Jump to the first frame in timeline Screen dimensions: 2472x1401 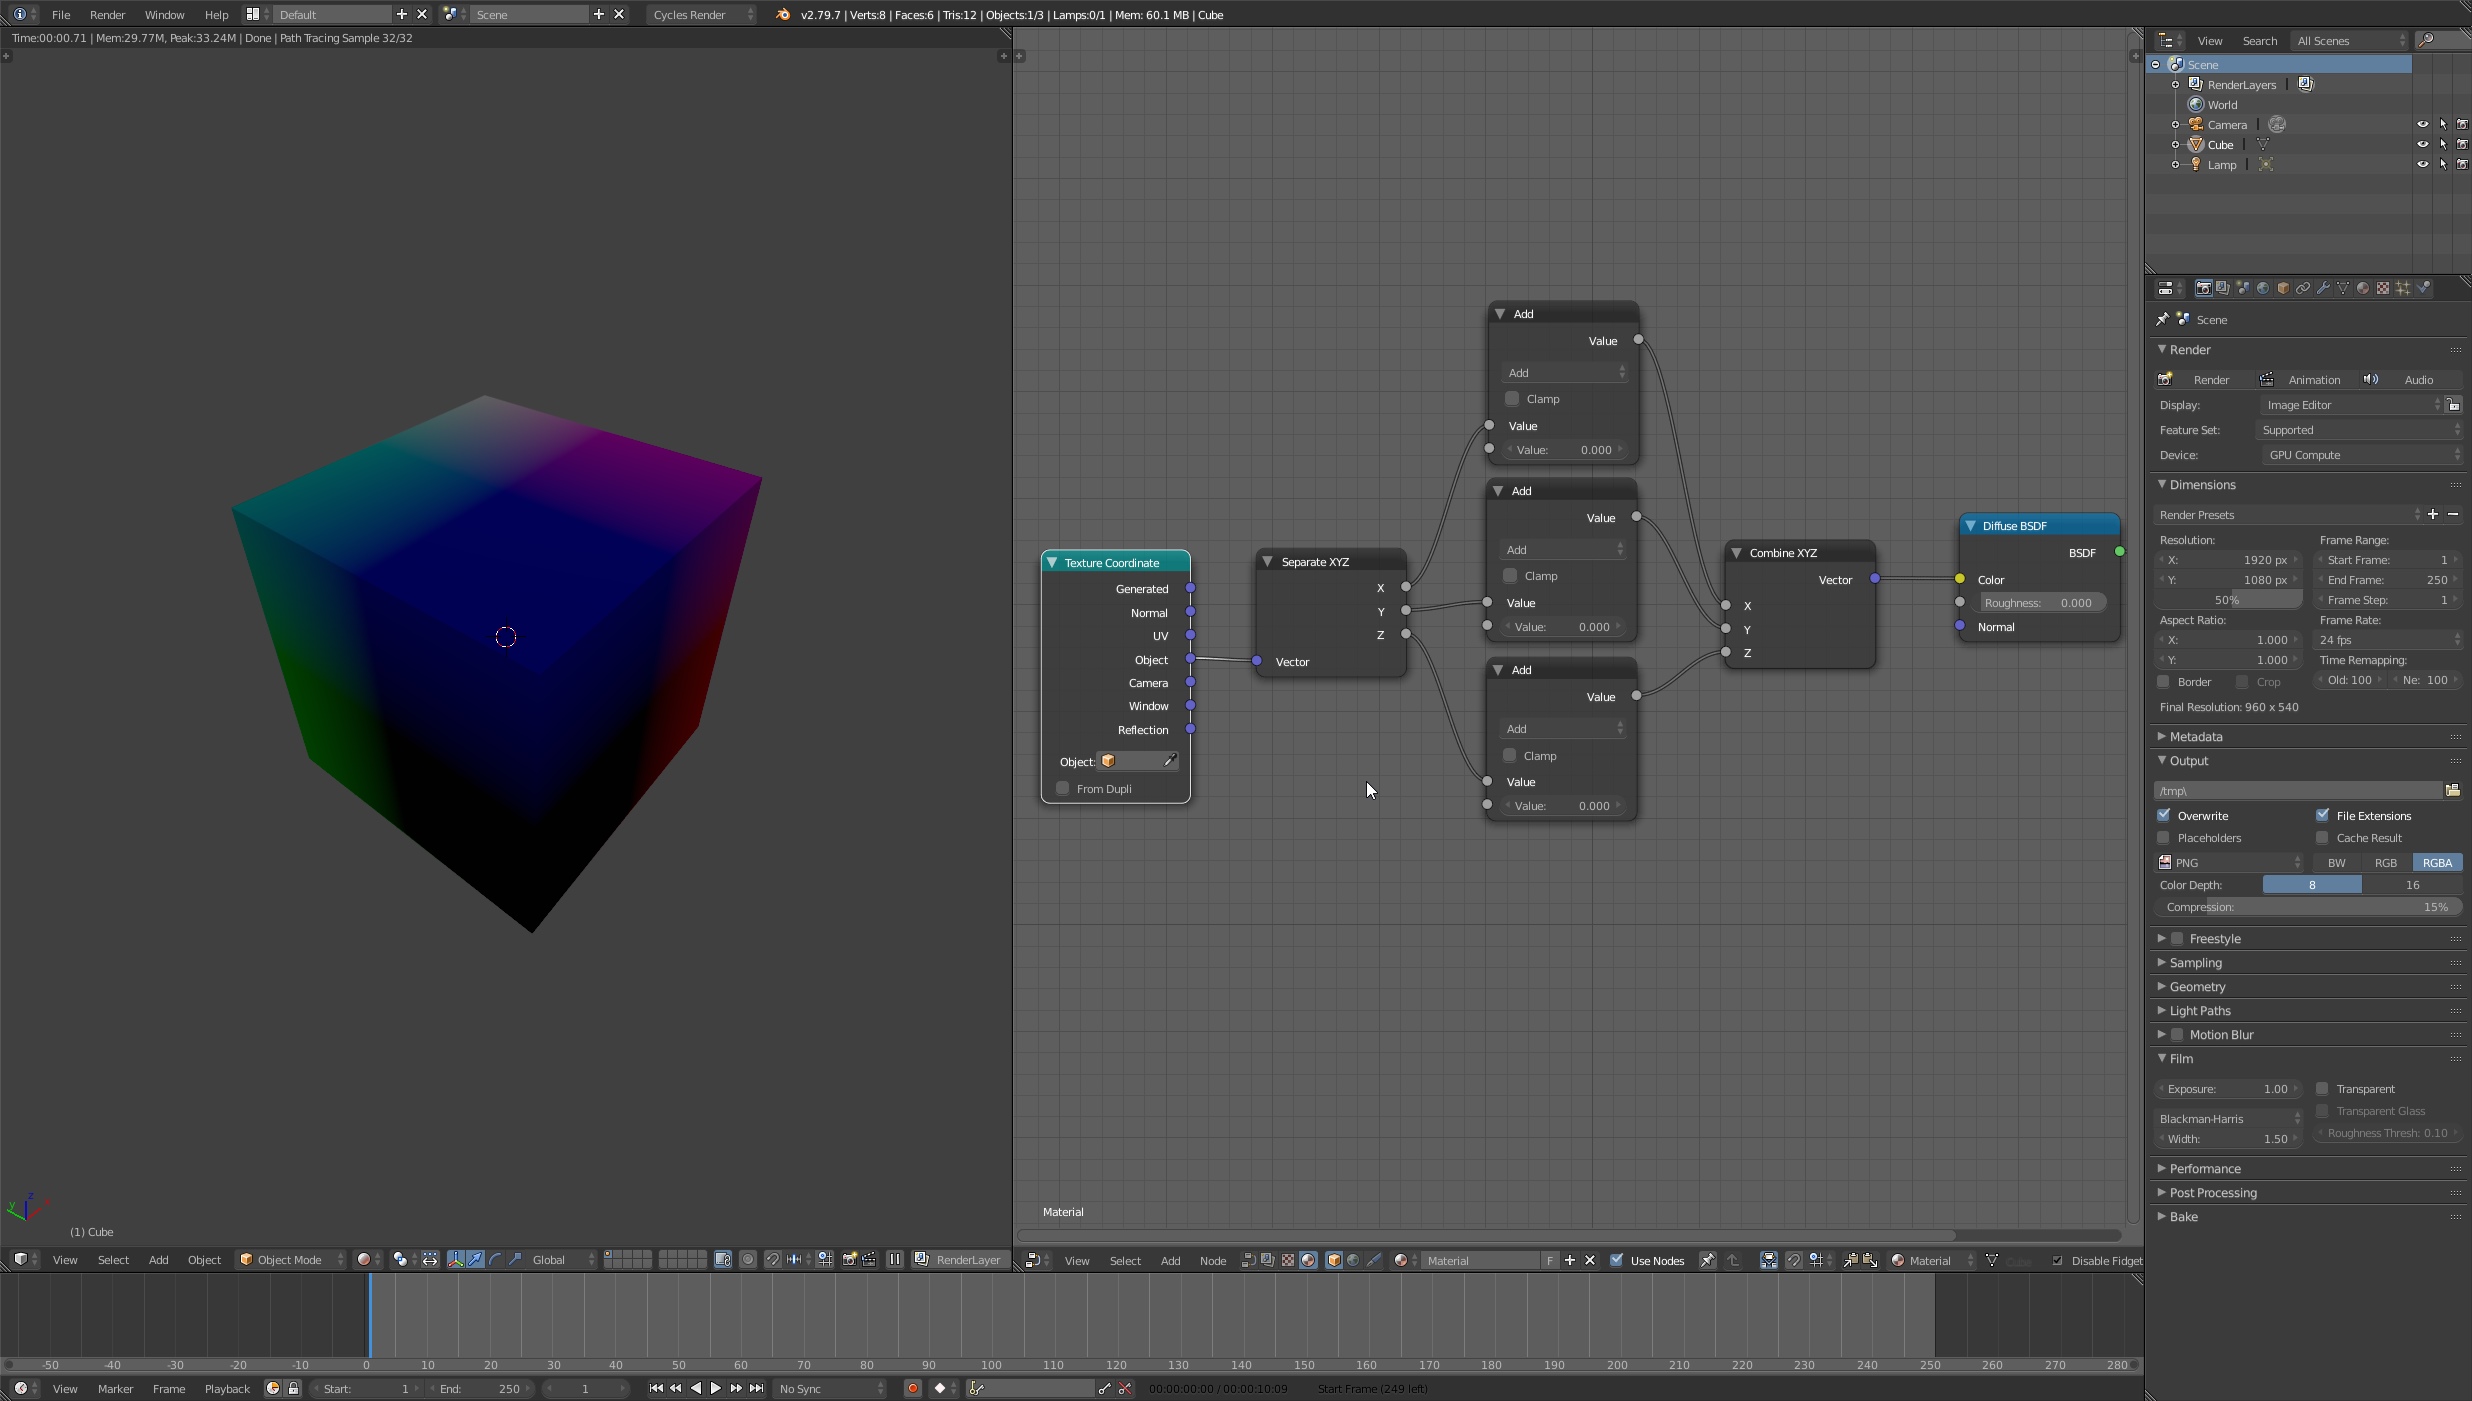(x=656, y=1388)
